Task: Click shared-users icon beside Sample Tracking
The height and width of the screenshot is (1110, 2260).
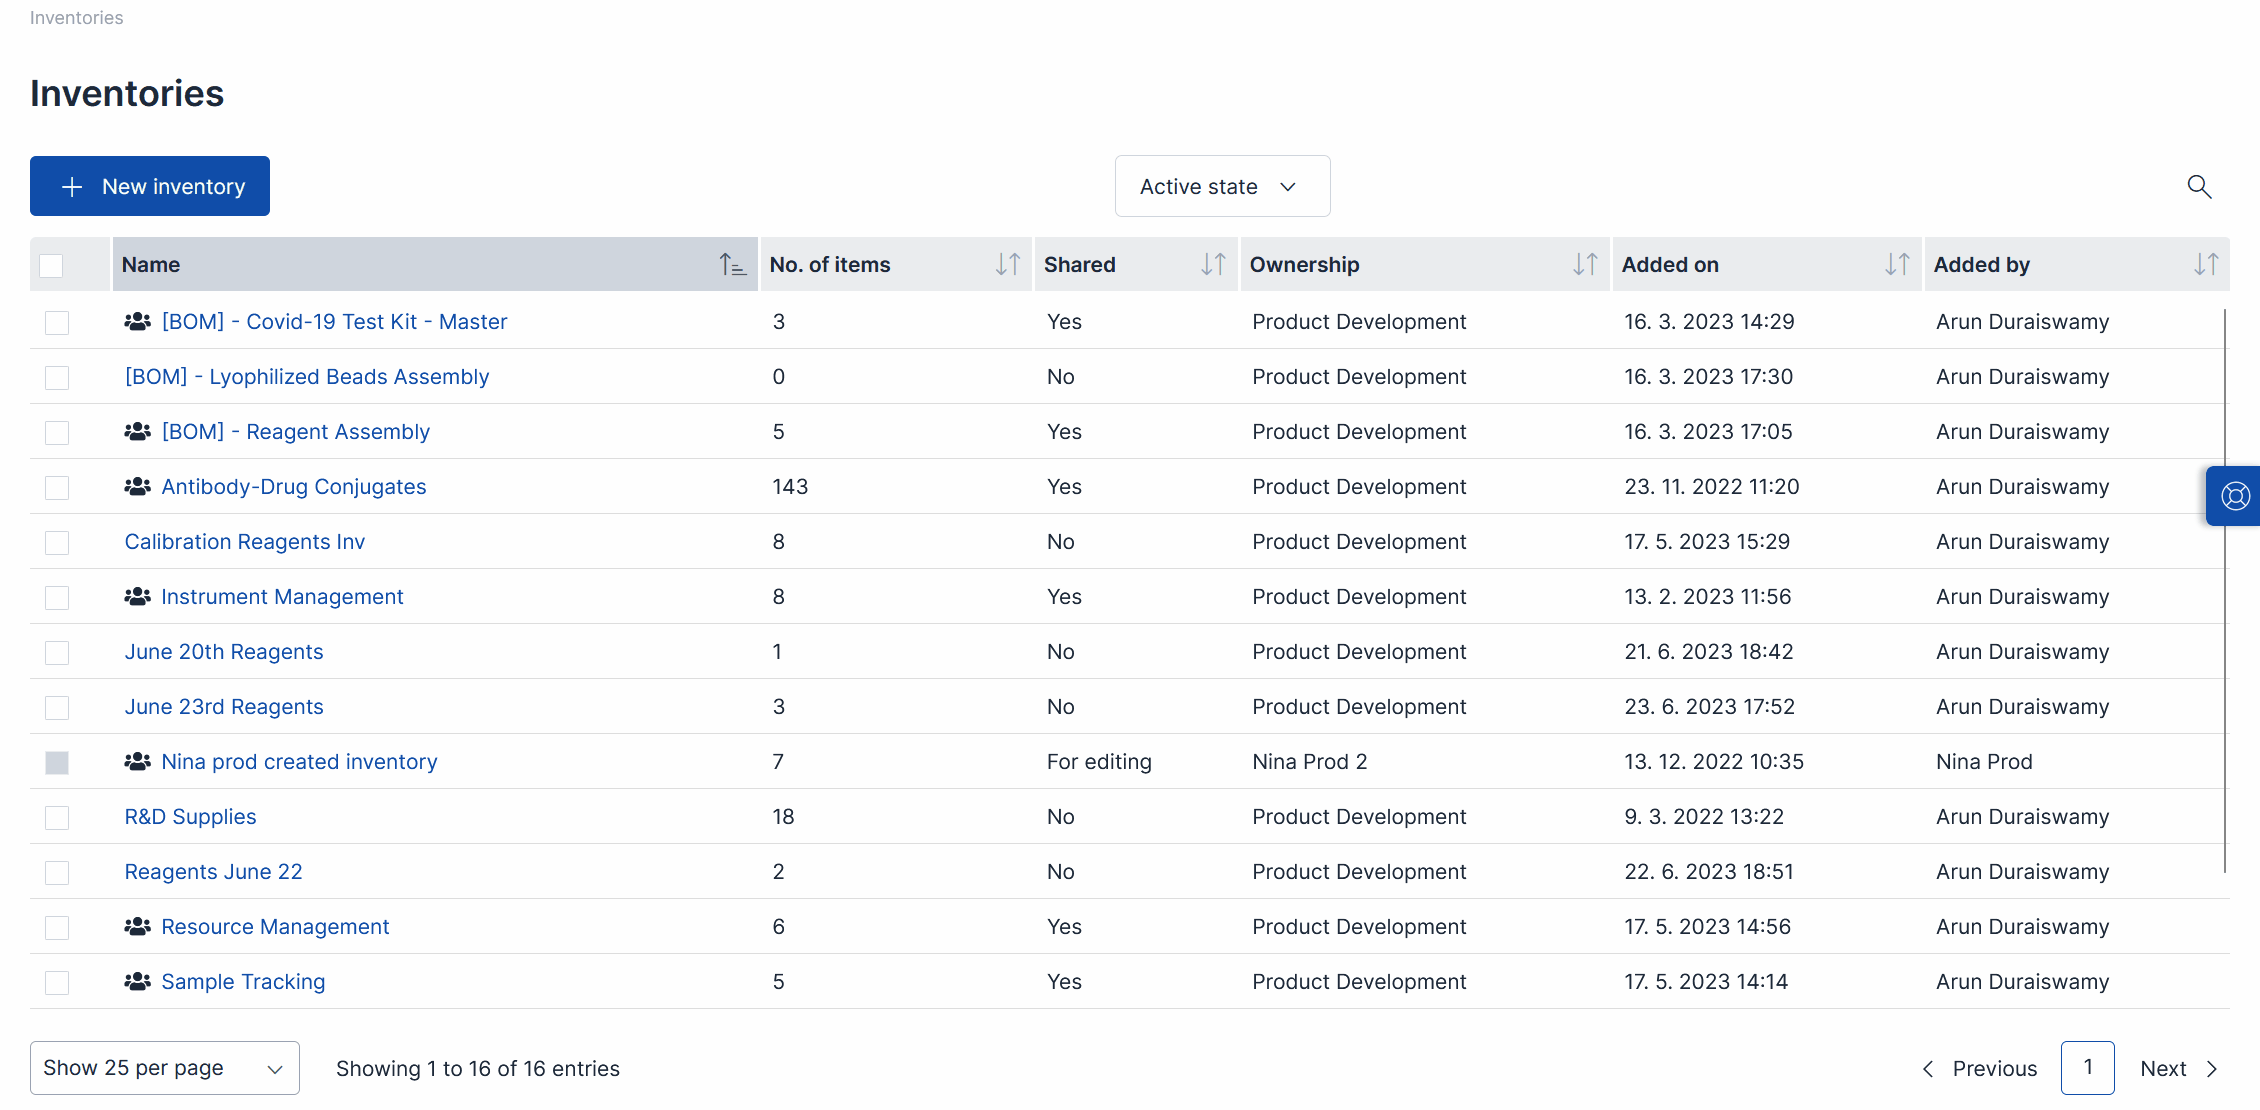Action: 137,982
